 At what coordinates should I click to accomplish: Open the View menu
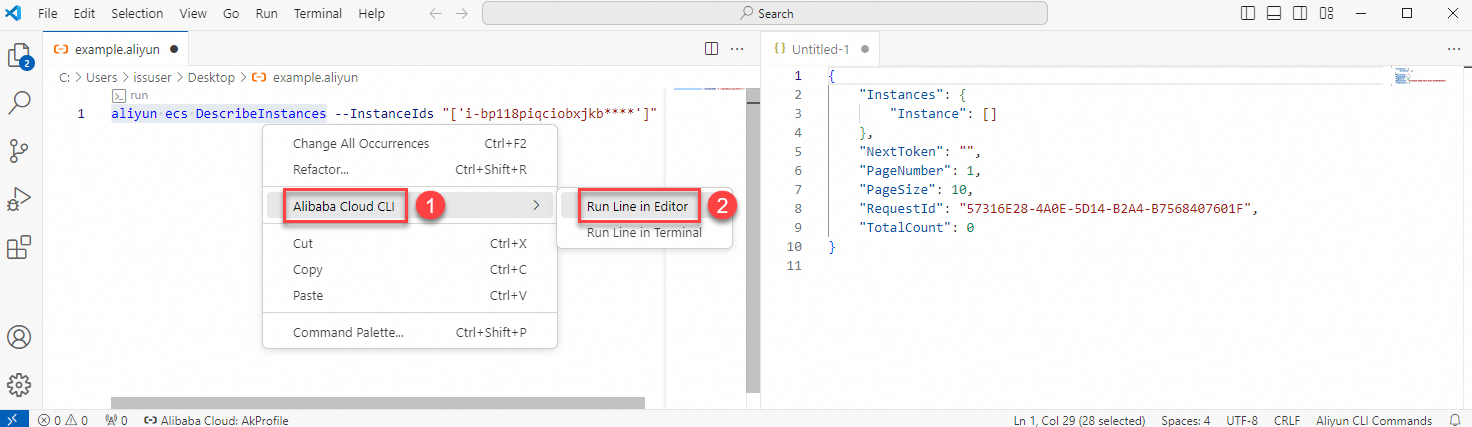[x=193, y=14]
